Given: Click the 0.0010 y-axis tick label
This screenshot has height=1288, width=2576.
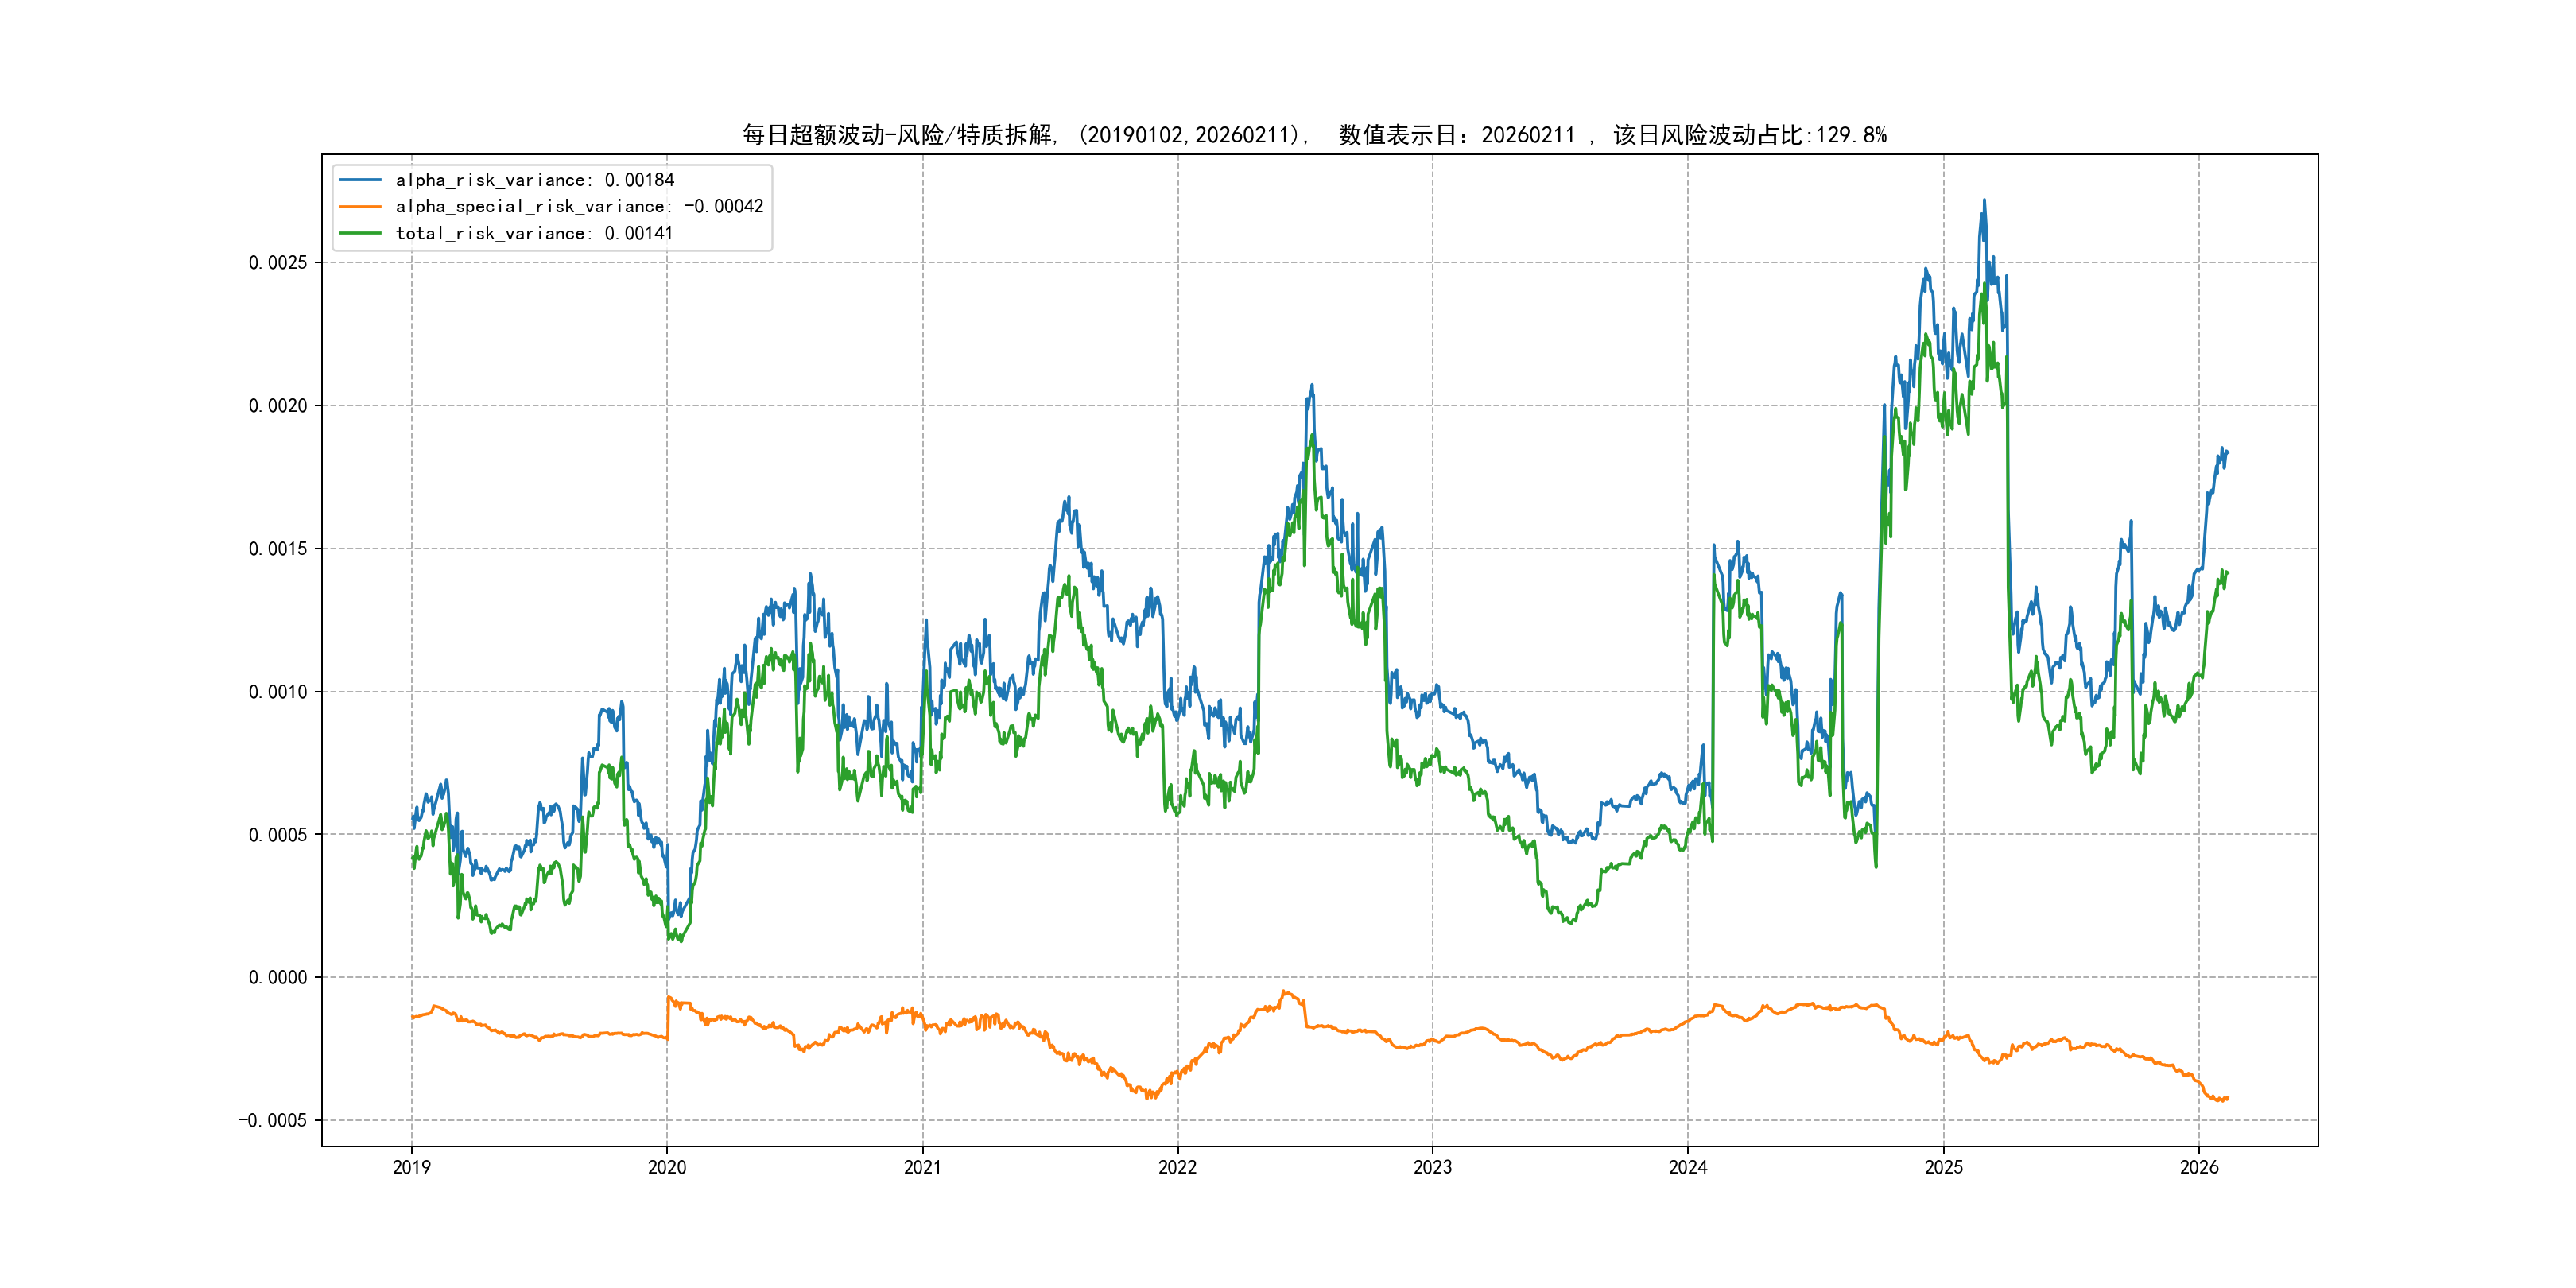Looking at the screenshot, I should pos(277,692).
